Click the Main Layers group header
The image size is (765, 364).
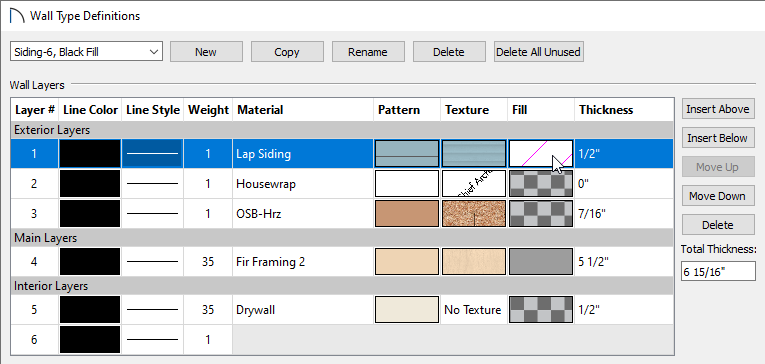click(x=342, y=238)
